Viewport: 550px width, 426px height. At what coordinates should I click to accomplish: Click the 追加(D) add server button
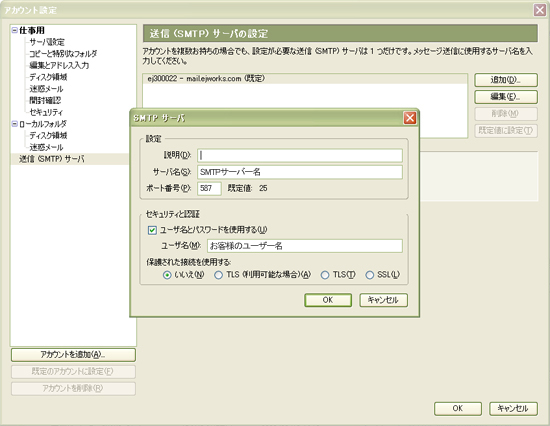(x=506, y=80)
